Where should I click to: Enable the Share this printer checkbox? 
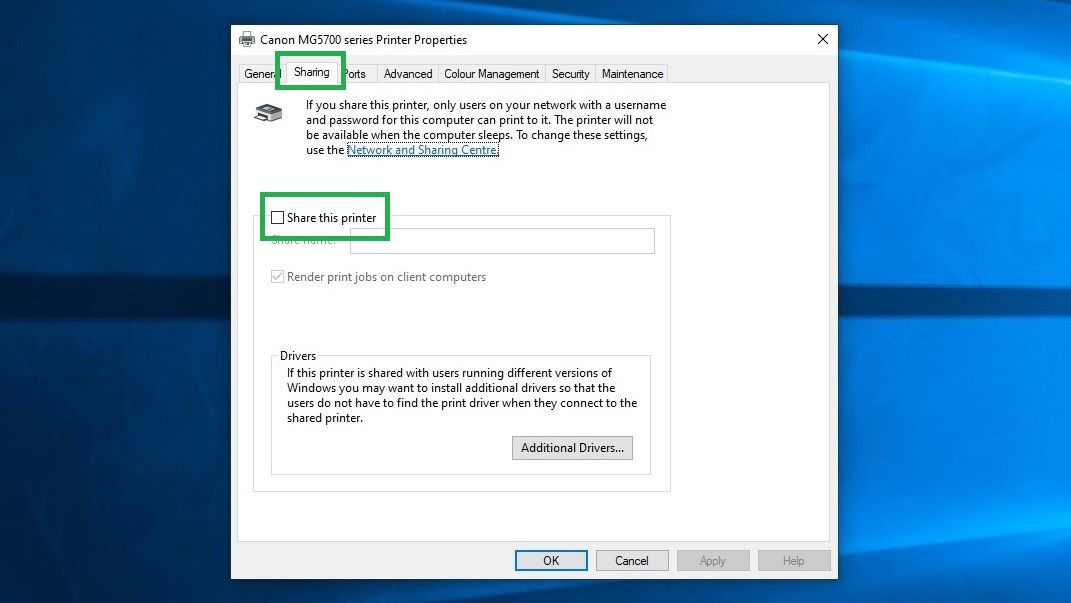pos(278,217)
